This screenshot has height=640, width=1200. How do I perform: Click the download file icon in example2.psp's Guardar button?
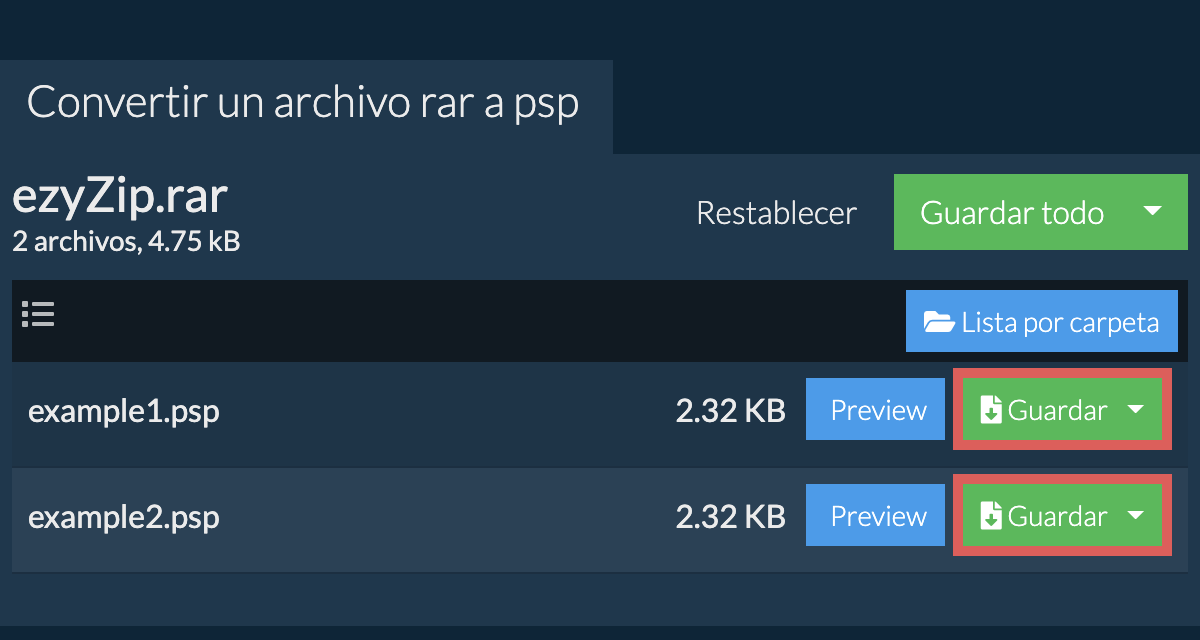[x=990, y=517]
